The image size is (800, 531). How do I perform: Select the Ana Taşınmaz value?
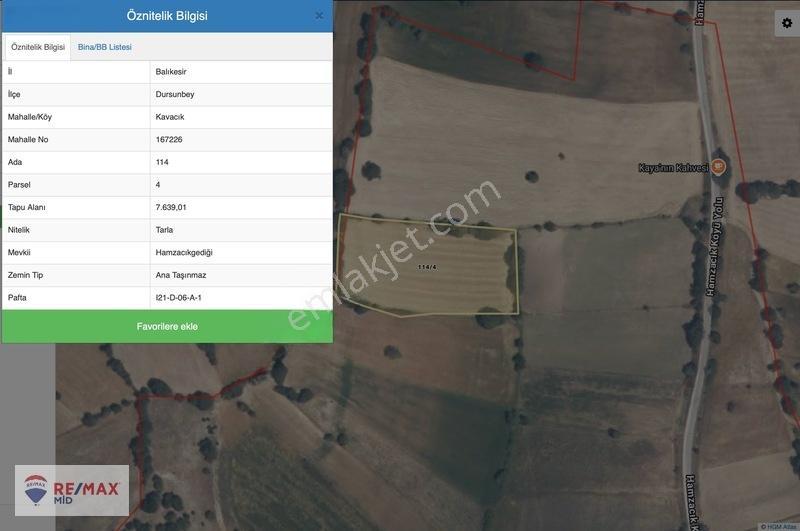coord(181,275)
